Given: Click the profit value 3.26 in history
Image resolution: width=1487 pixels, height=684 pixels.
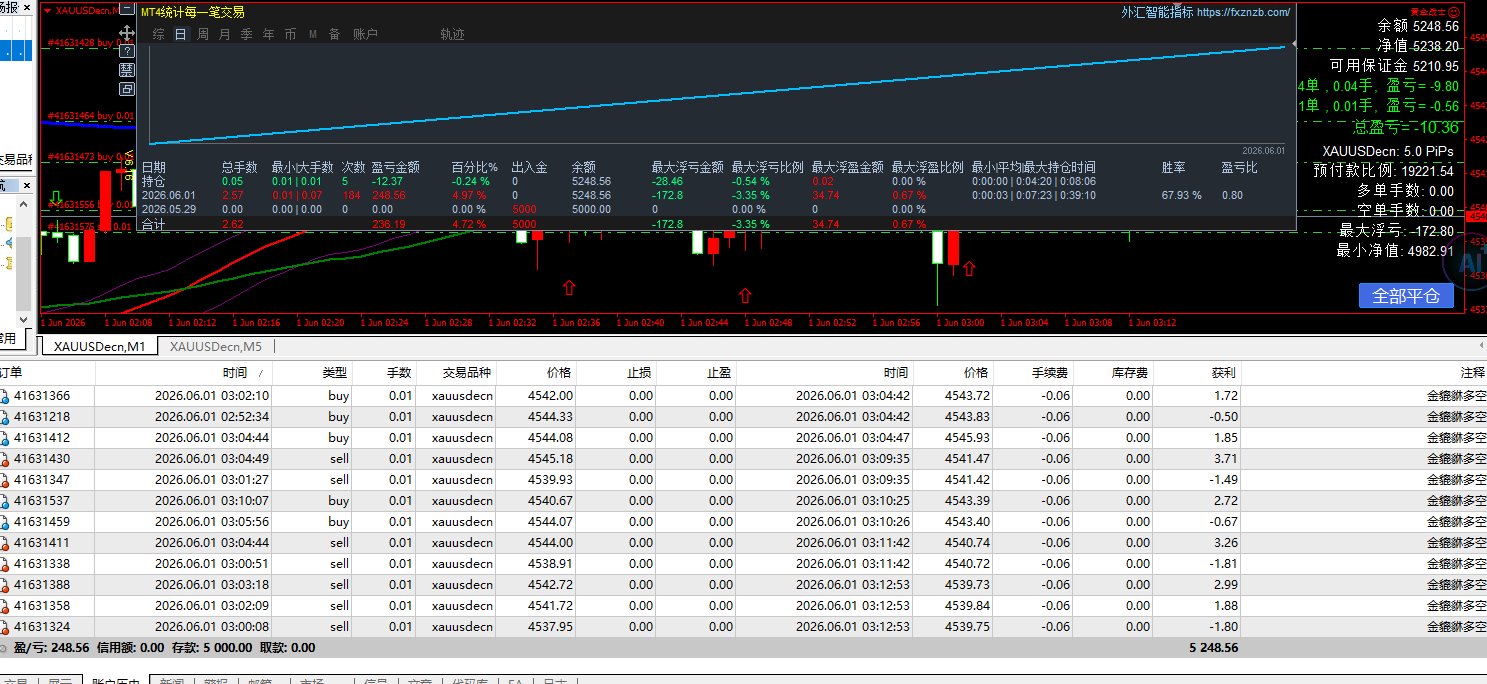Looking at the screenshot, I should click(x=1224, y=543).
